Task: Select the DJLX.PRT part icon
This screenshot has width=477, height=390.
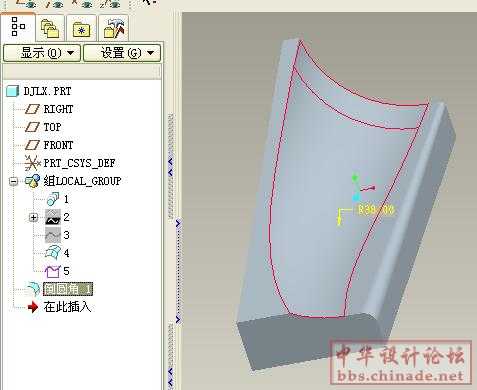Action: (x=13, y=91)
